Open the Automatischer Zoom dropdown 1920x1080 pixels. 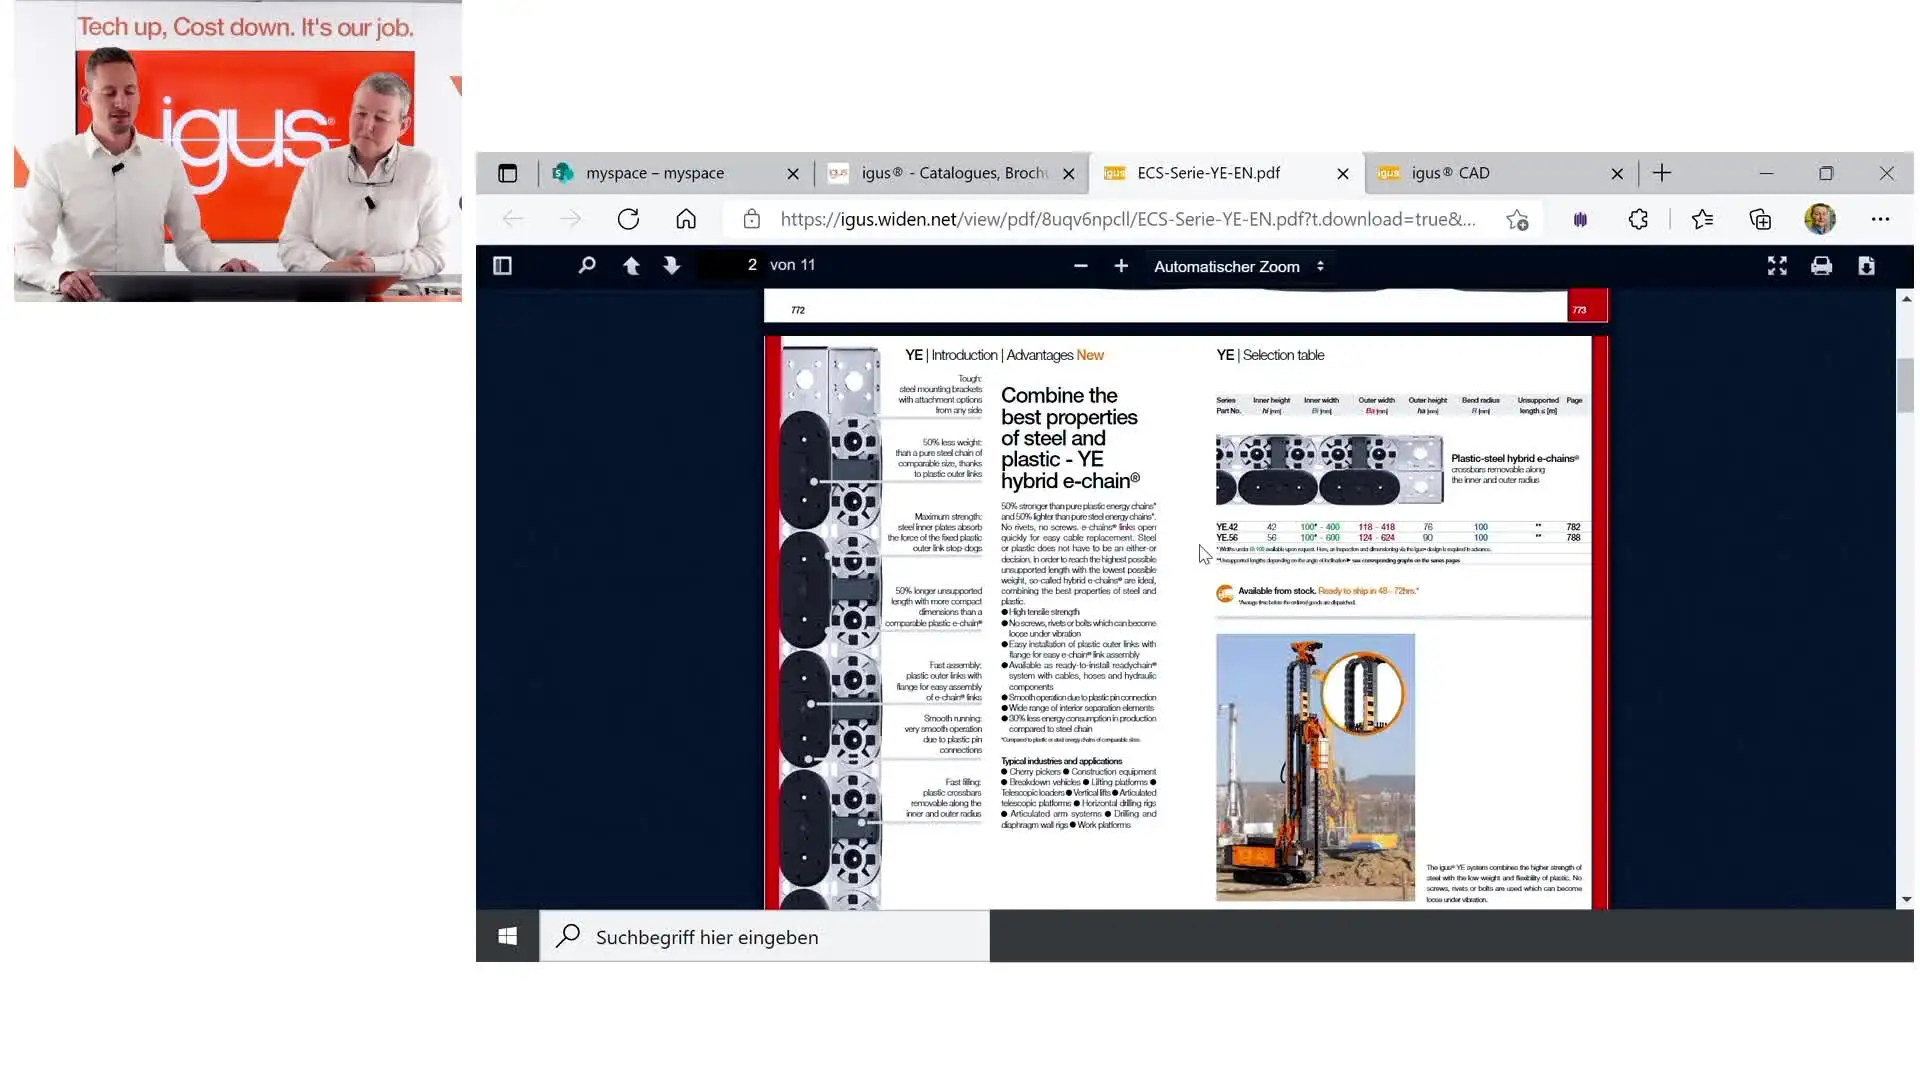pyautogui.click(x=1238, y=267)
